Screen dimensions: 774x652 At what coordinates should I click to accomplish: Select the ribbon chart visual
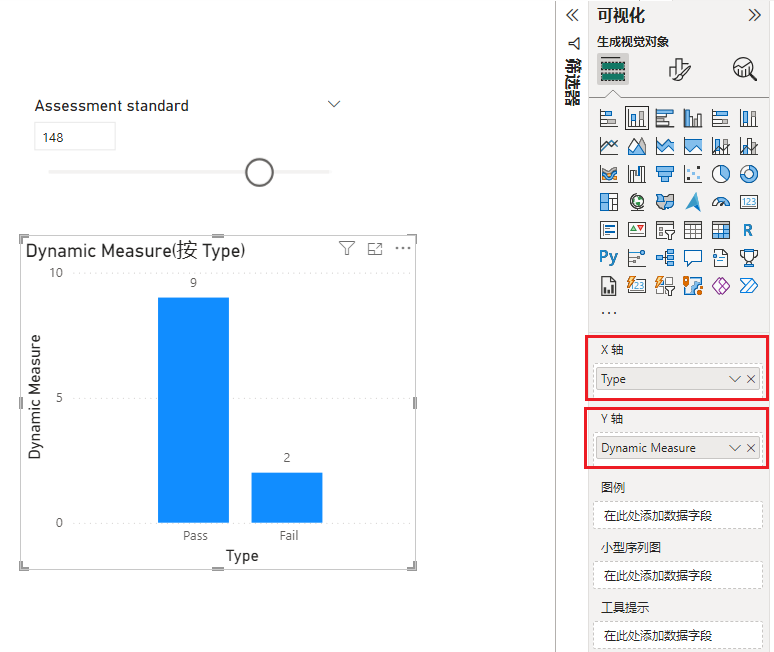tap(609, 174)
